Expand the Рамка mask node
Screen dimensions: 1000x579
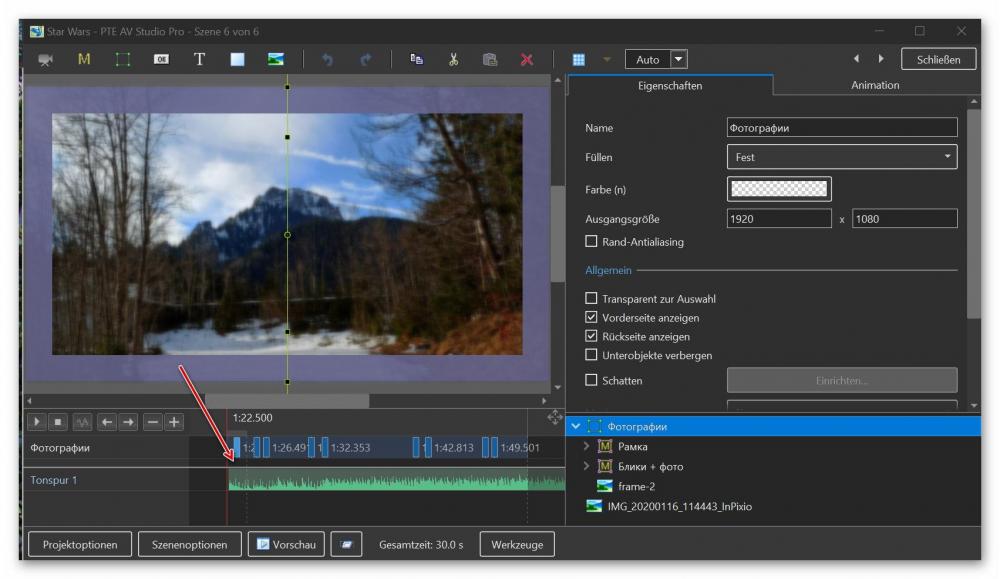pyautogui.click(x=586, y=446)
